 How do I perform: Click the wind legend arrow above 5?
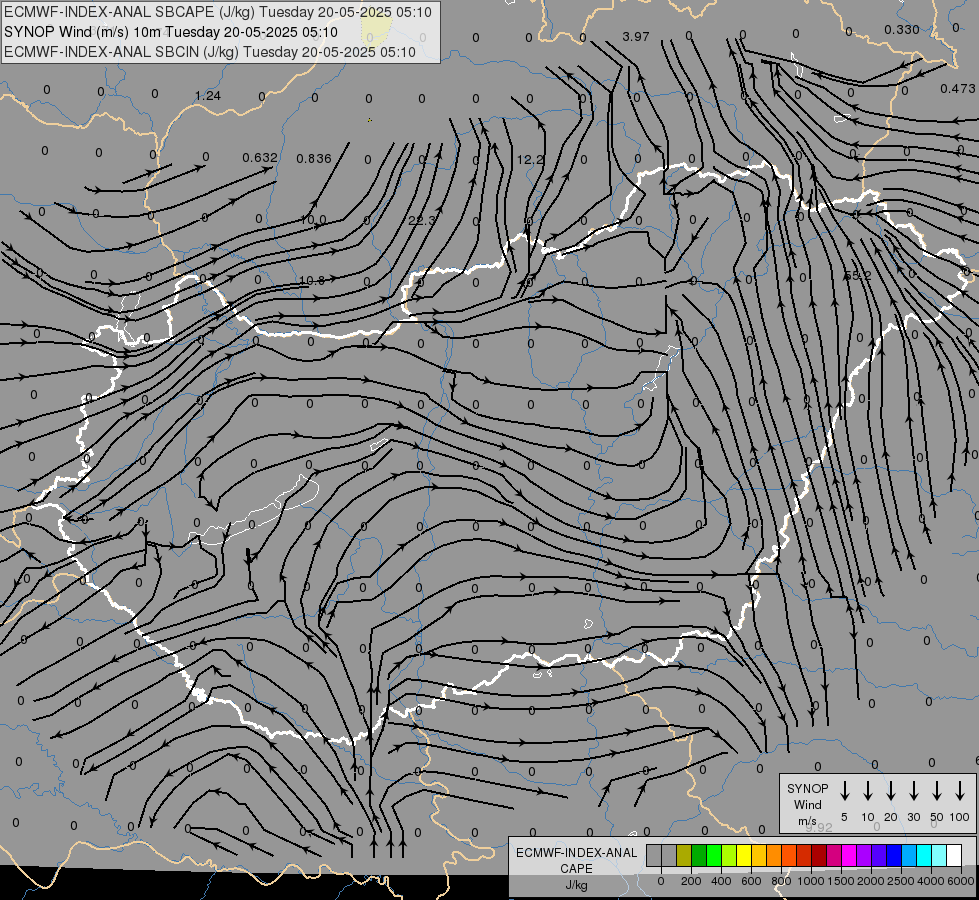[x=844, y=791]
